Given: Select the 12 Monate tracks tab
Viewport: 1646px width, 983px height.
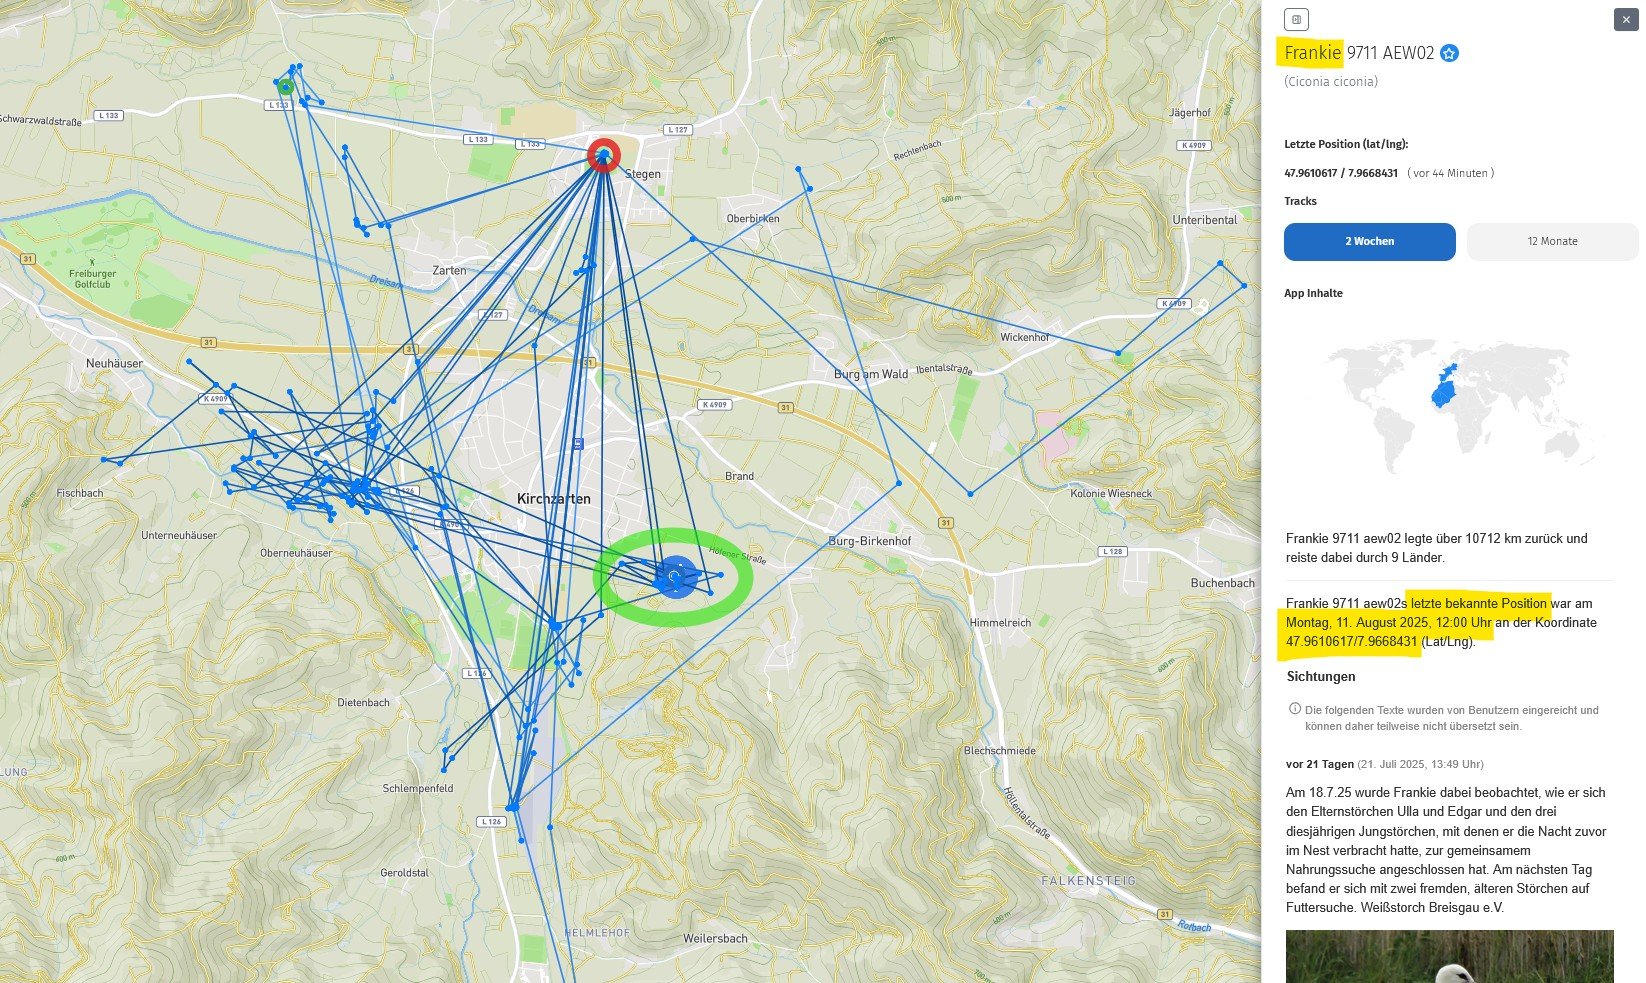Looking at the screenshot, I should tap(1551, 242).
